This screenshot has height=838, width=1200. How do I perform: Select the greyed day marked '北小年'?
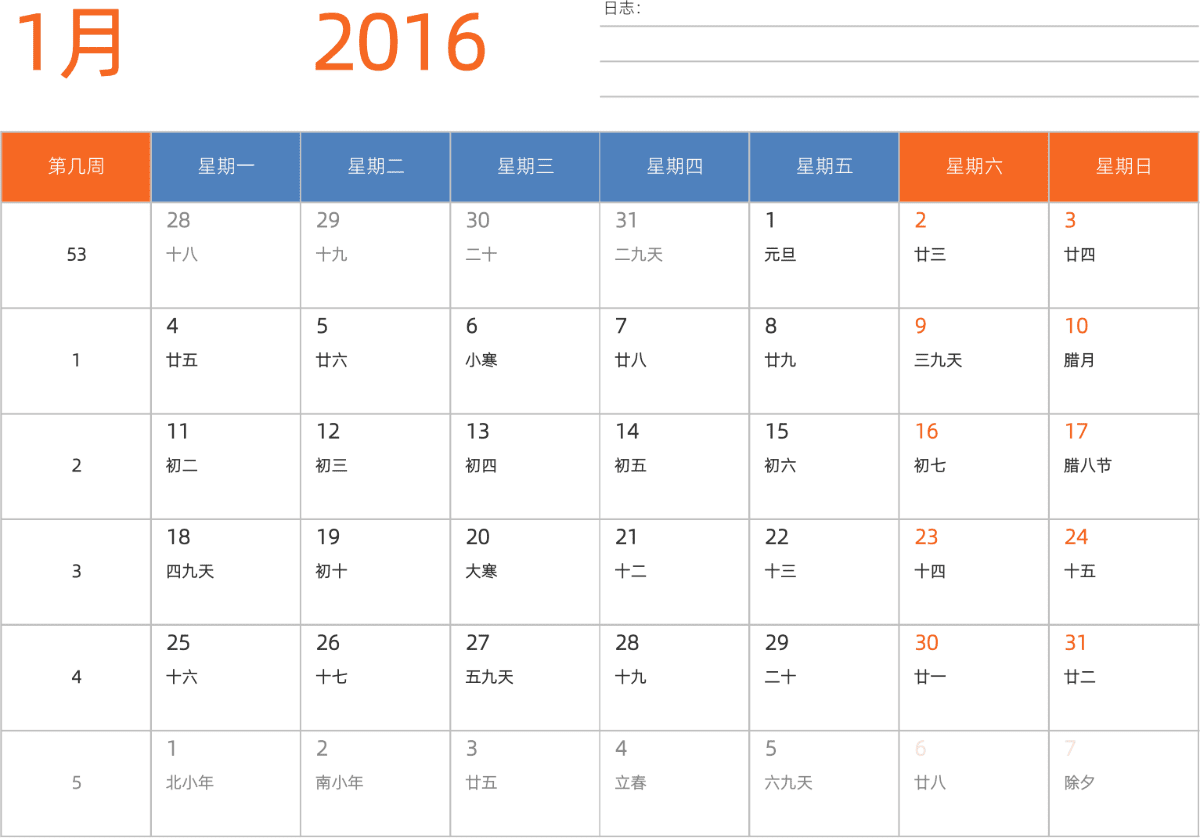coord(226,784)
